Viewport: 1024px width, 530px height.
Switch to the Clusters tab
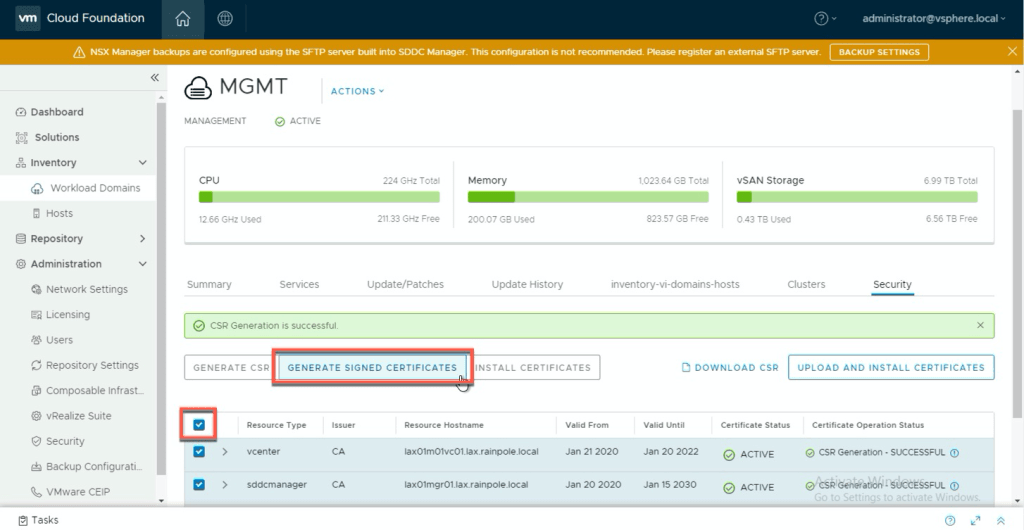pos(806,284)
